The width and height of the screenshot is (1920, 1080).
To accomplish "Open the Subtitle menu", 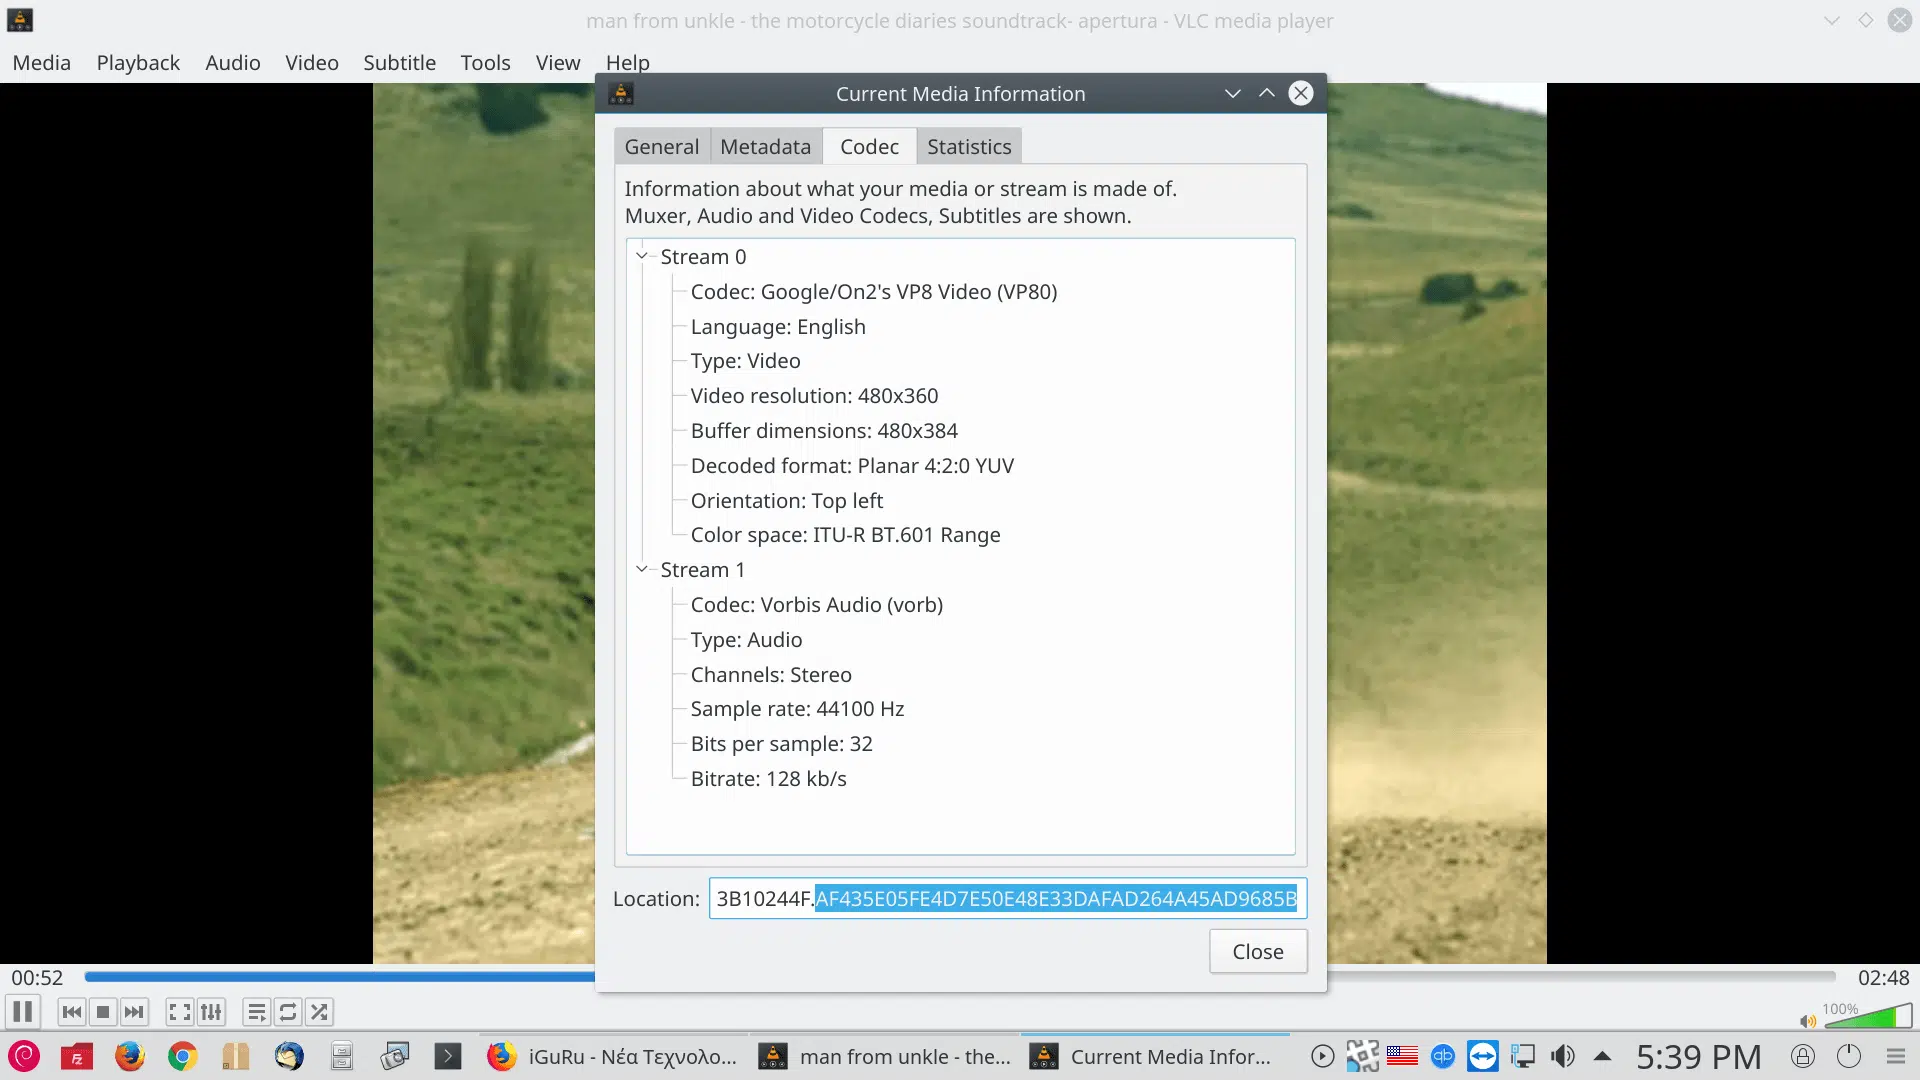I will (x=399, y=63).
